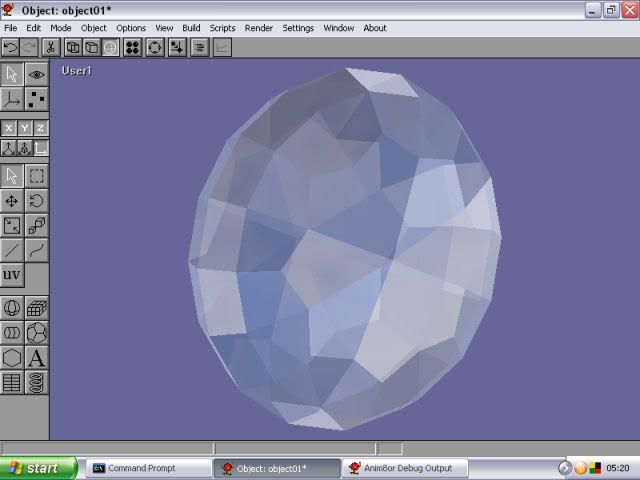Image resolution: width=640 pixels, height=480 pixels.
Task: Toggle the Z axis lock button
Action: click(41, 128)
